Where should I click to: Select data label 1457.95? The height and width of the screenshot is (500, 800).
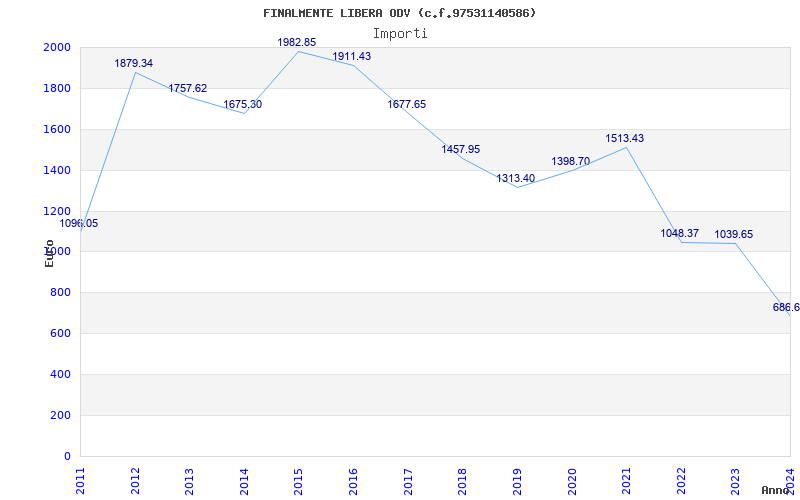(461, 149)
